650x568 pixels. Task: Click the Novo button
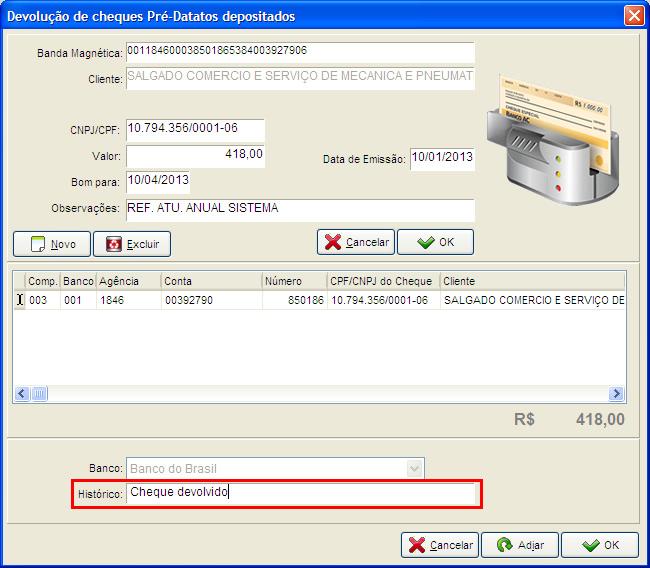(x=52, y=243)
